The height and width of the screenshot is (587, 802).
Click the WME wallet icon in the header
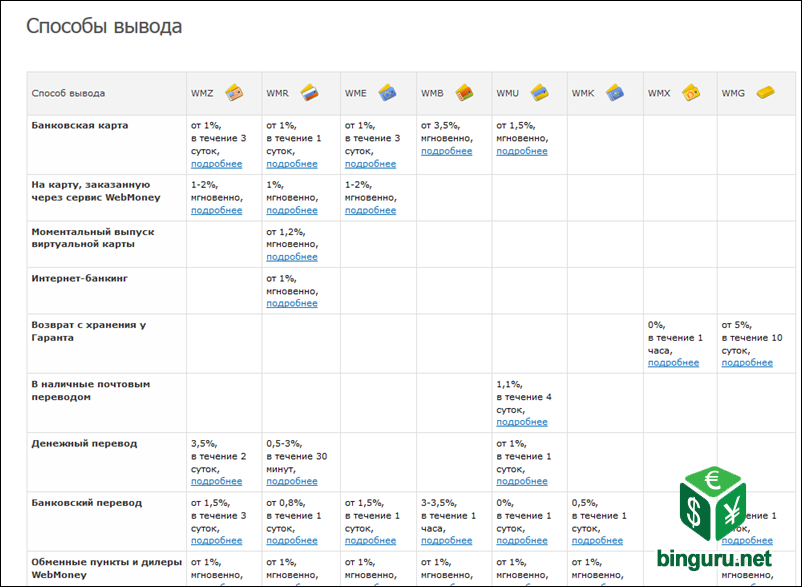click(387, 93)
